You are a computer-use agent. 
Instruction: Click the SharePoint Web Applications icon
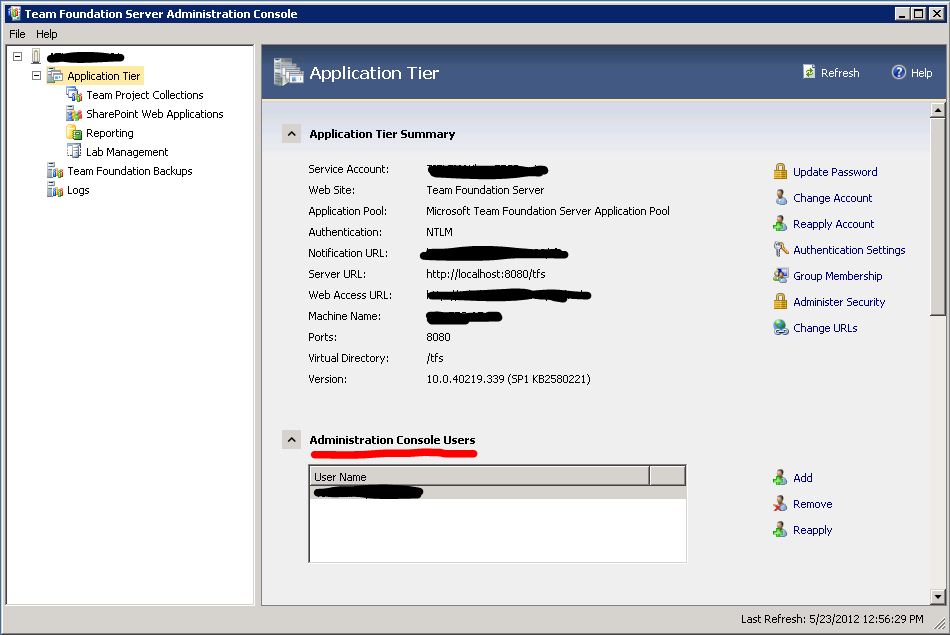point(74,113)
